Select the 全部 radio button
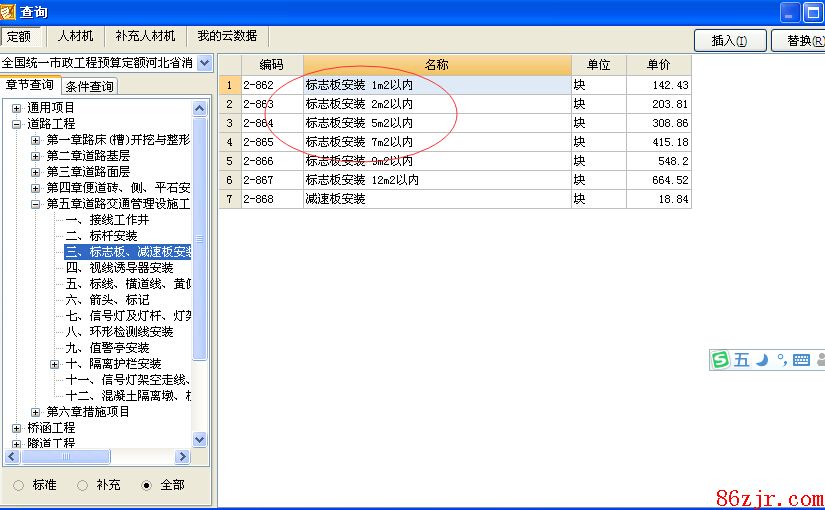This screenshot has height=510, width=825. click(x=147, y=485)
